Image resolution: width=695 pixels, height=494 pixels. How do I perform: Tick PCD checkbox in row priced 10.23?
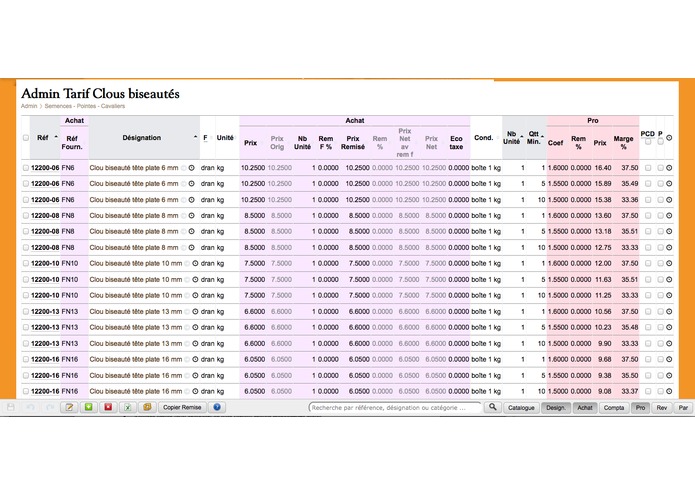648,327
